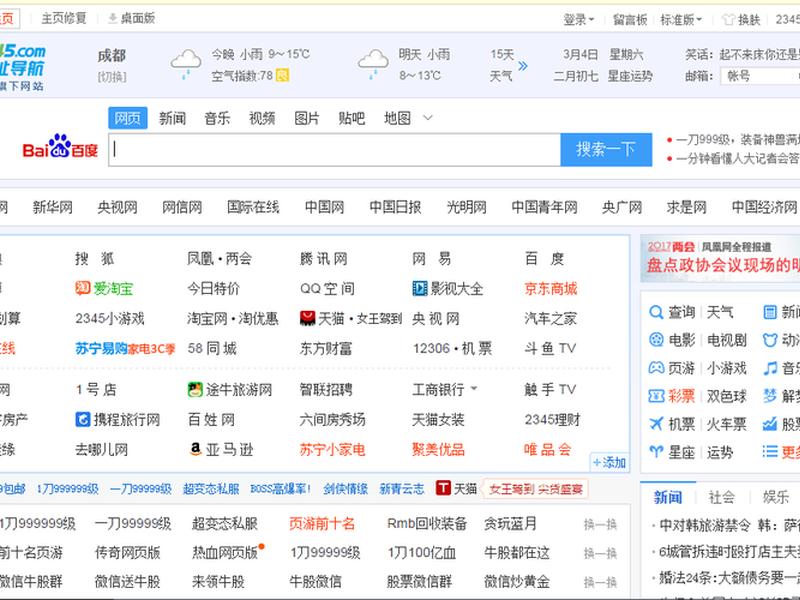This screenshot has height=600, width=800.
Task: Open the 火车票 link
Action: click(727, 424)
